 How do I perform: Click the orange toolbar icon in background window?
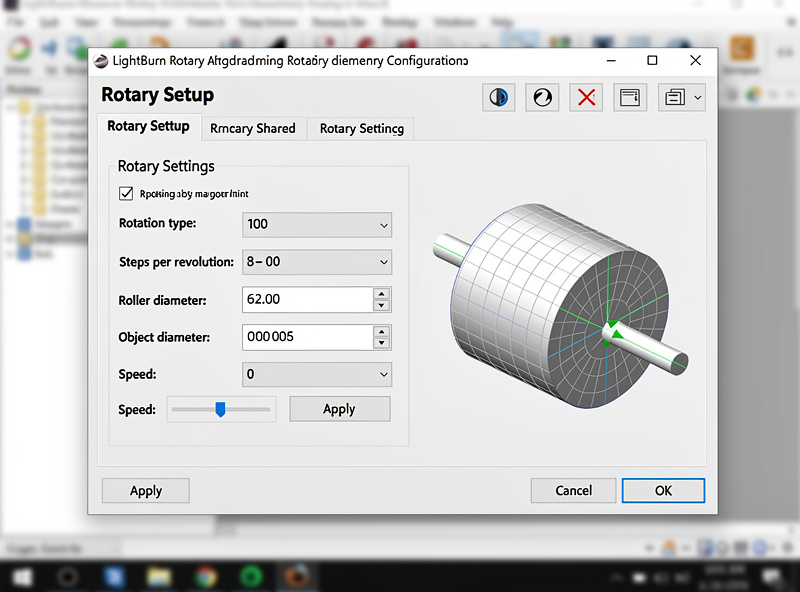pyautogui.click(x=741, y=49)
